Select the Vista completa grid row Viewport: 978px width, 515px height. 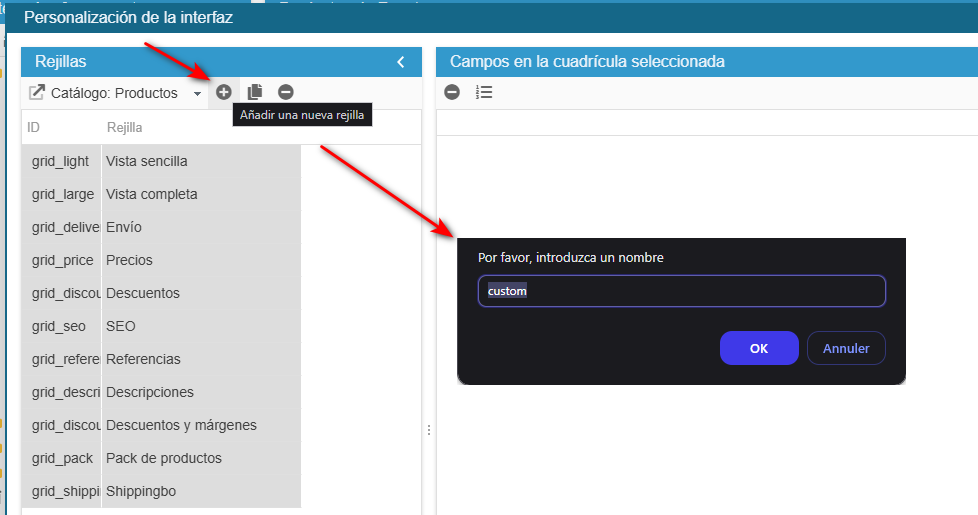pos(162,194)
